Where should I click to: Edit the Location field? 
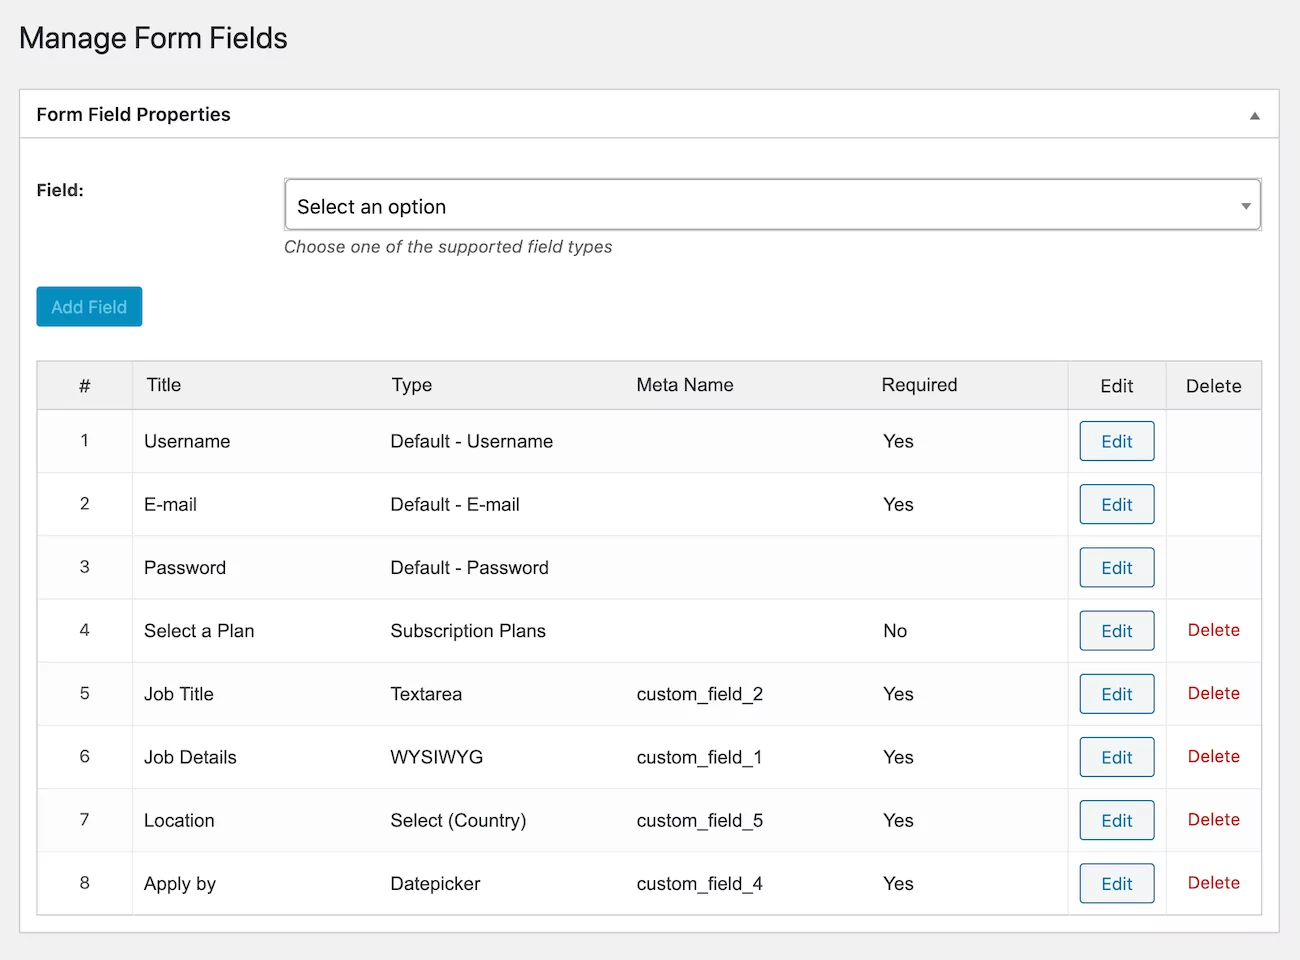click(1116, 820)
